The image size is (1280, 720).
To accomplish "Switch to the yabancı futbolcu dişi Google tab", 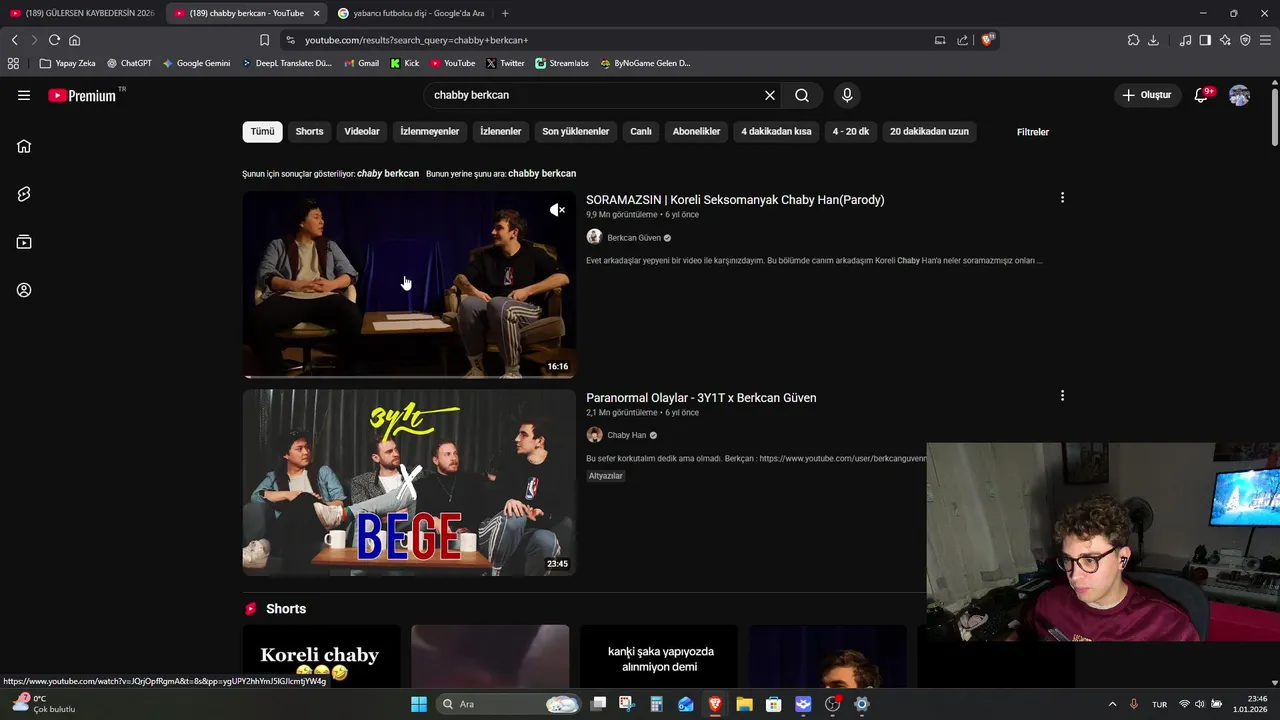I will pos(411,13).
